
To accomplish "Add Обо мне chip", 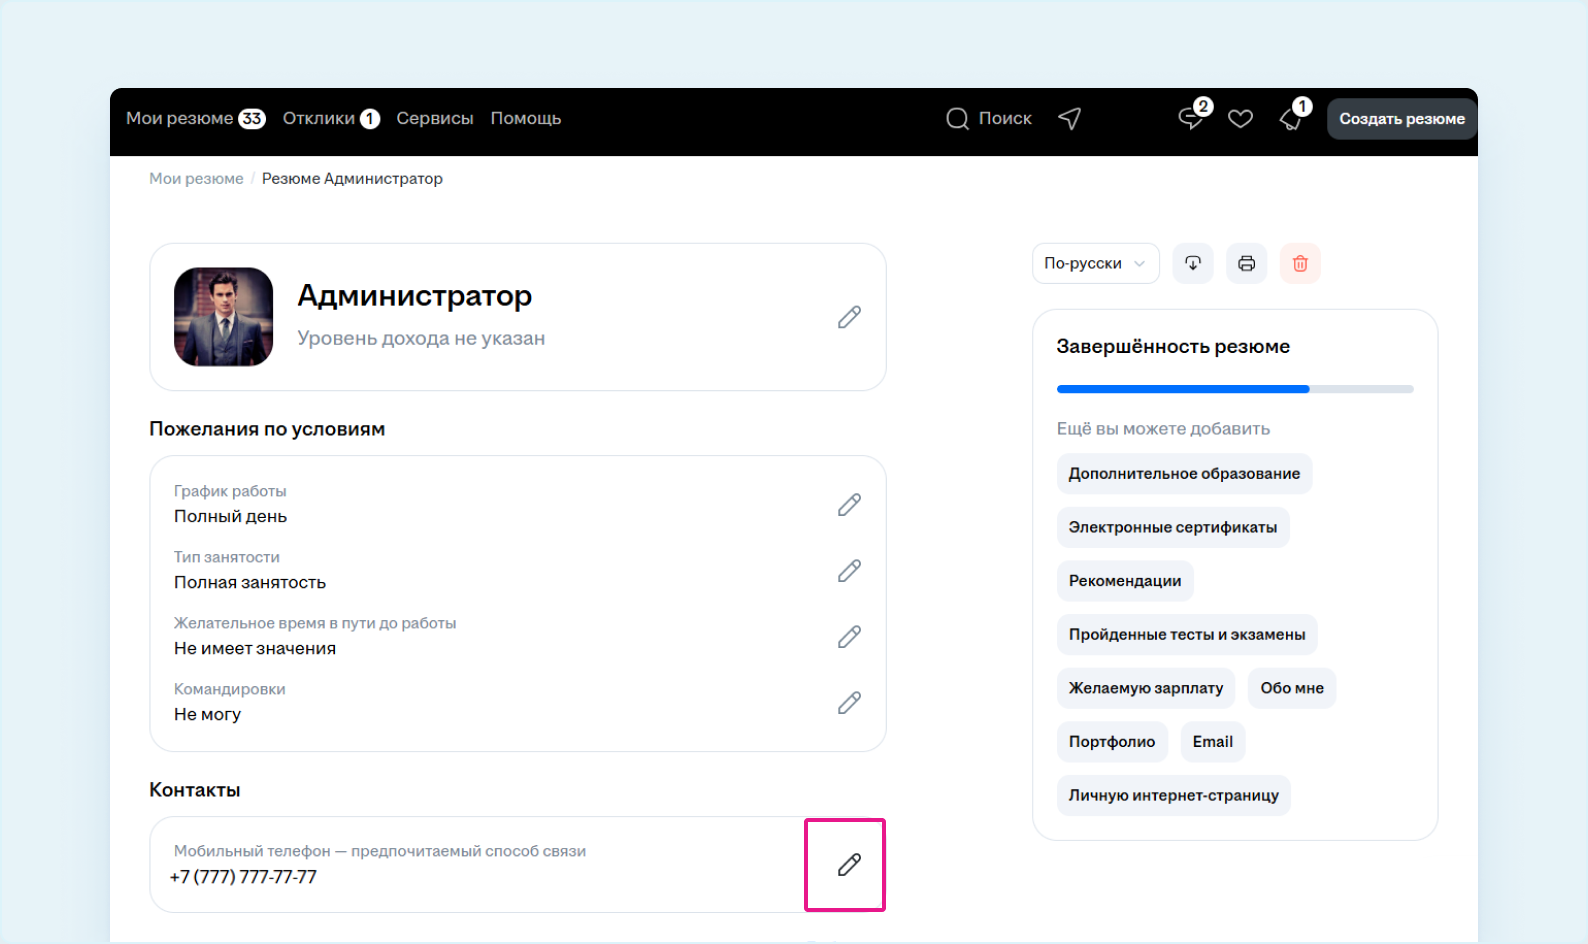I will (1292, 688).
